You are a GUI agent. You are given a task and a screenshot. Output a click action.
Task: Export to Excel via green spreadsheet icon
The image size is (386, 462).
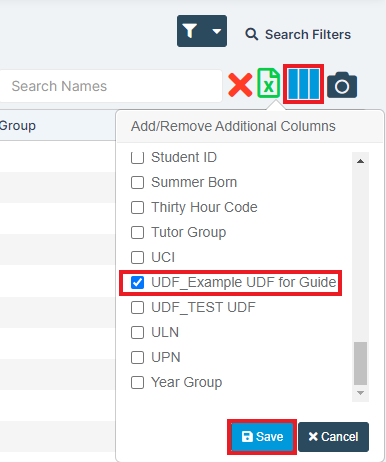click(x=268, y=83)
